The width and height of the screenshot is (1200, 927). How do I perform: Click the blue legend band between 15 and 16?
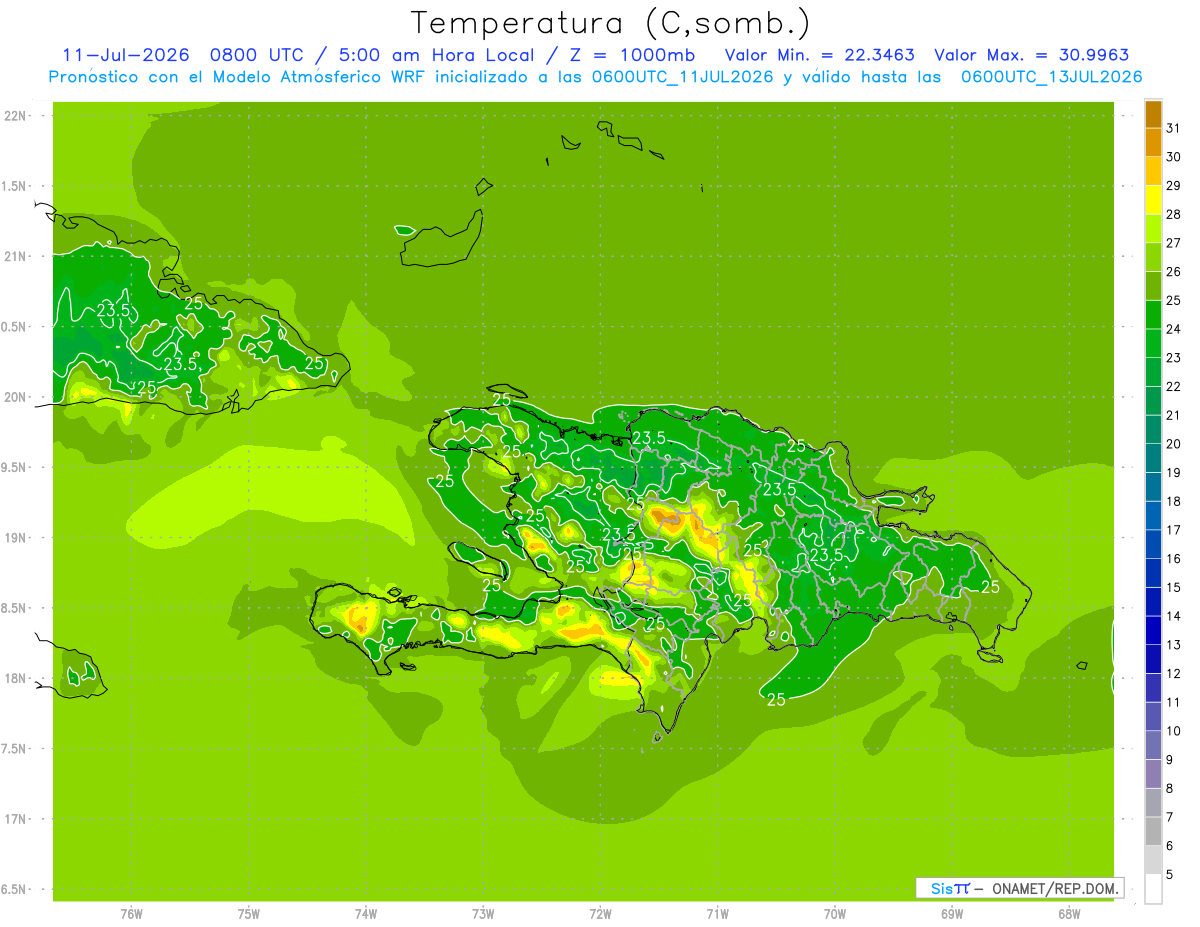coord(1153,573)
